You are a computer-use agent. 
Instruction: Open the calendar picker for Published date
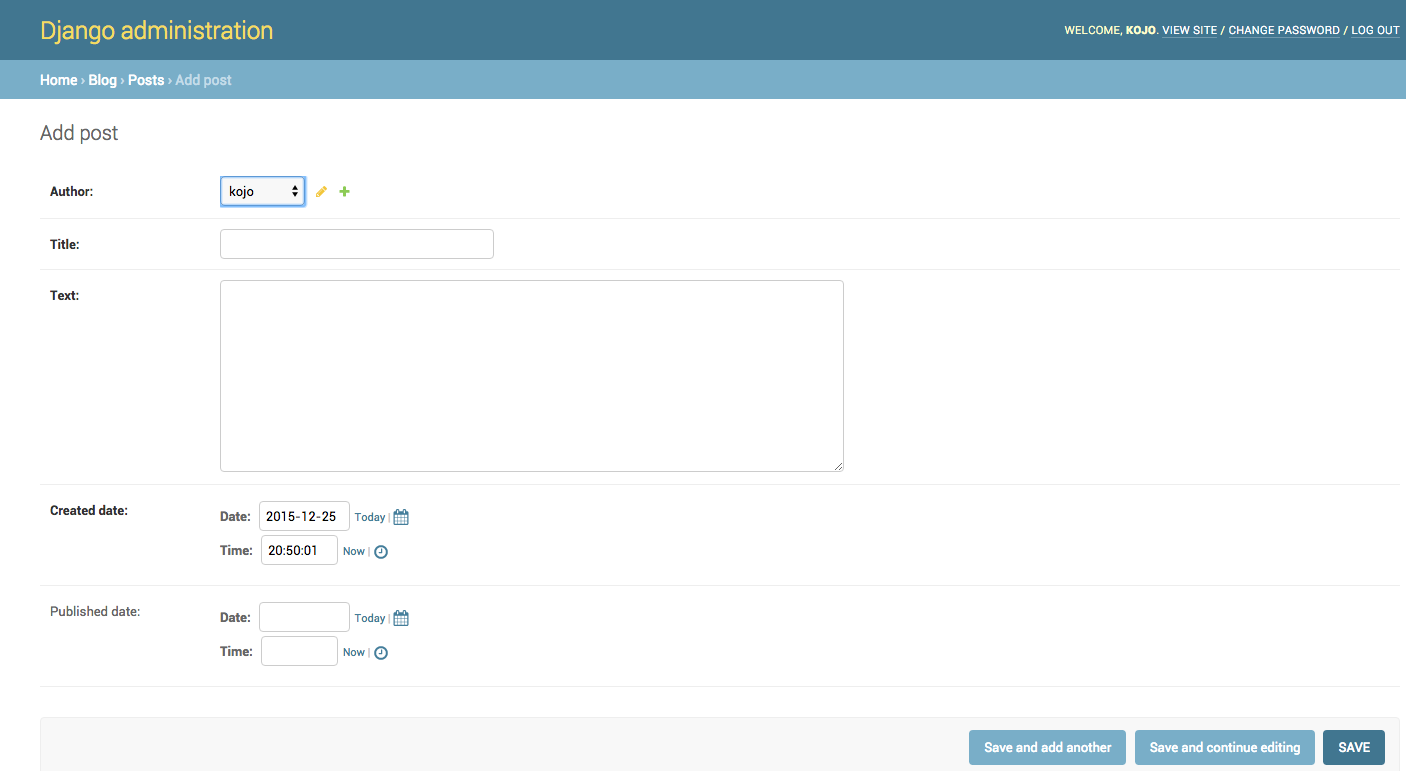[x=400, y=617]
